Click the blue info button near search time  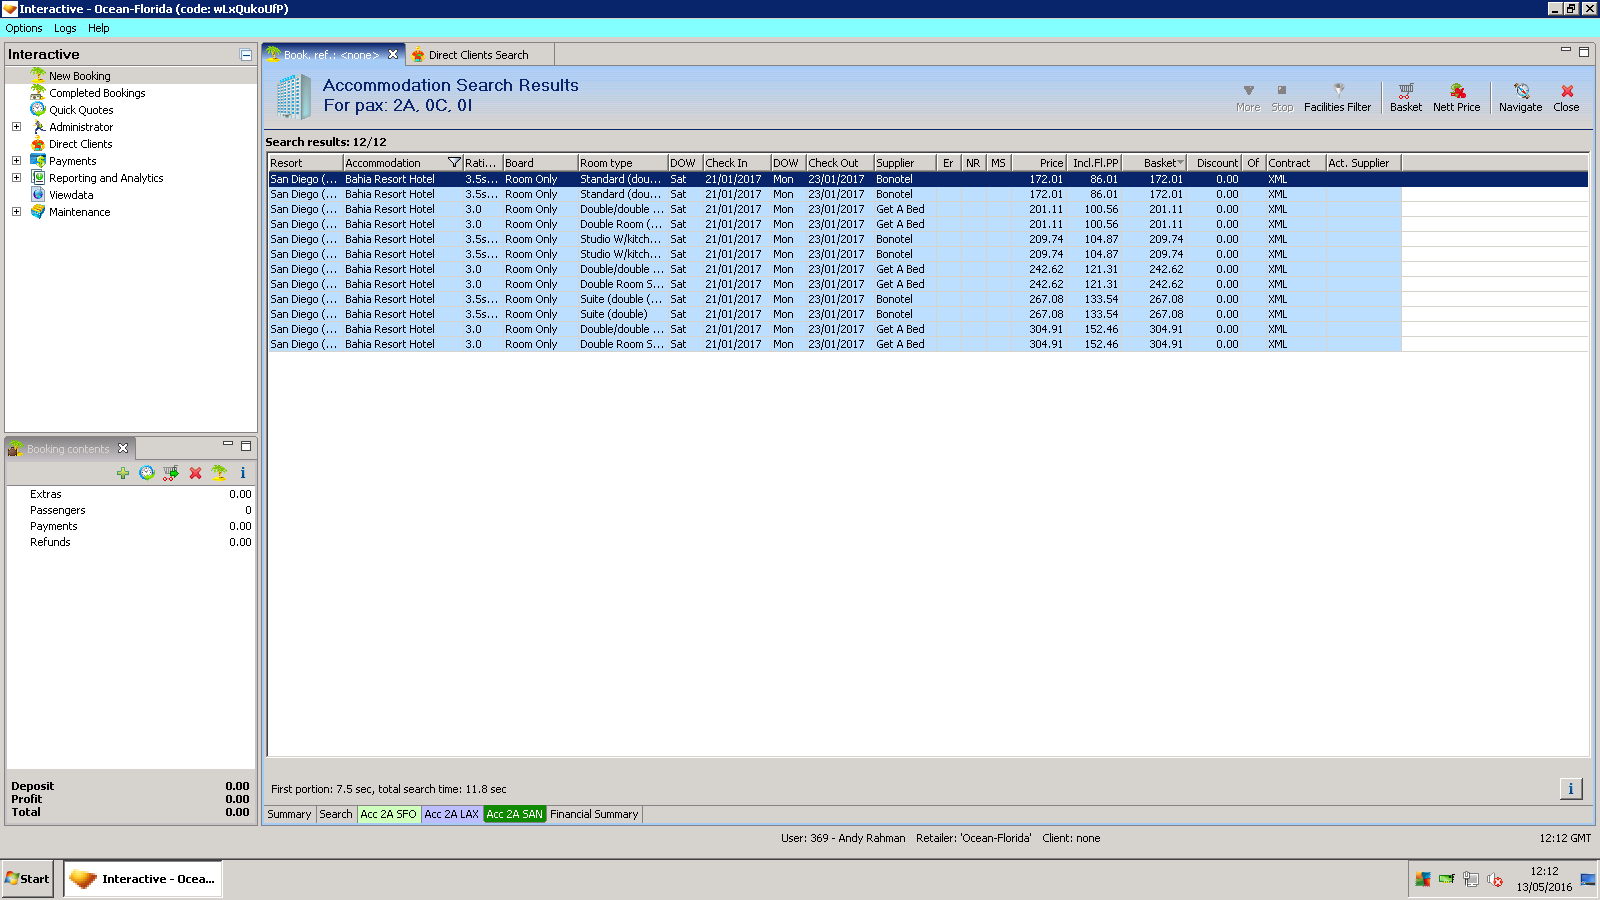[1570, 789]
